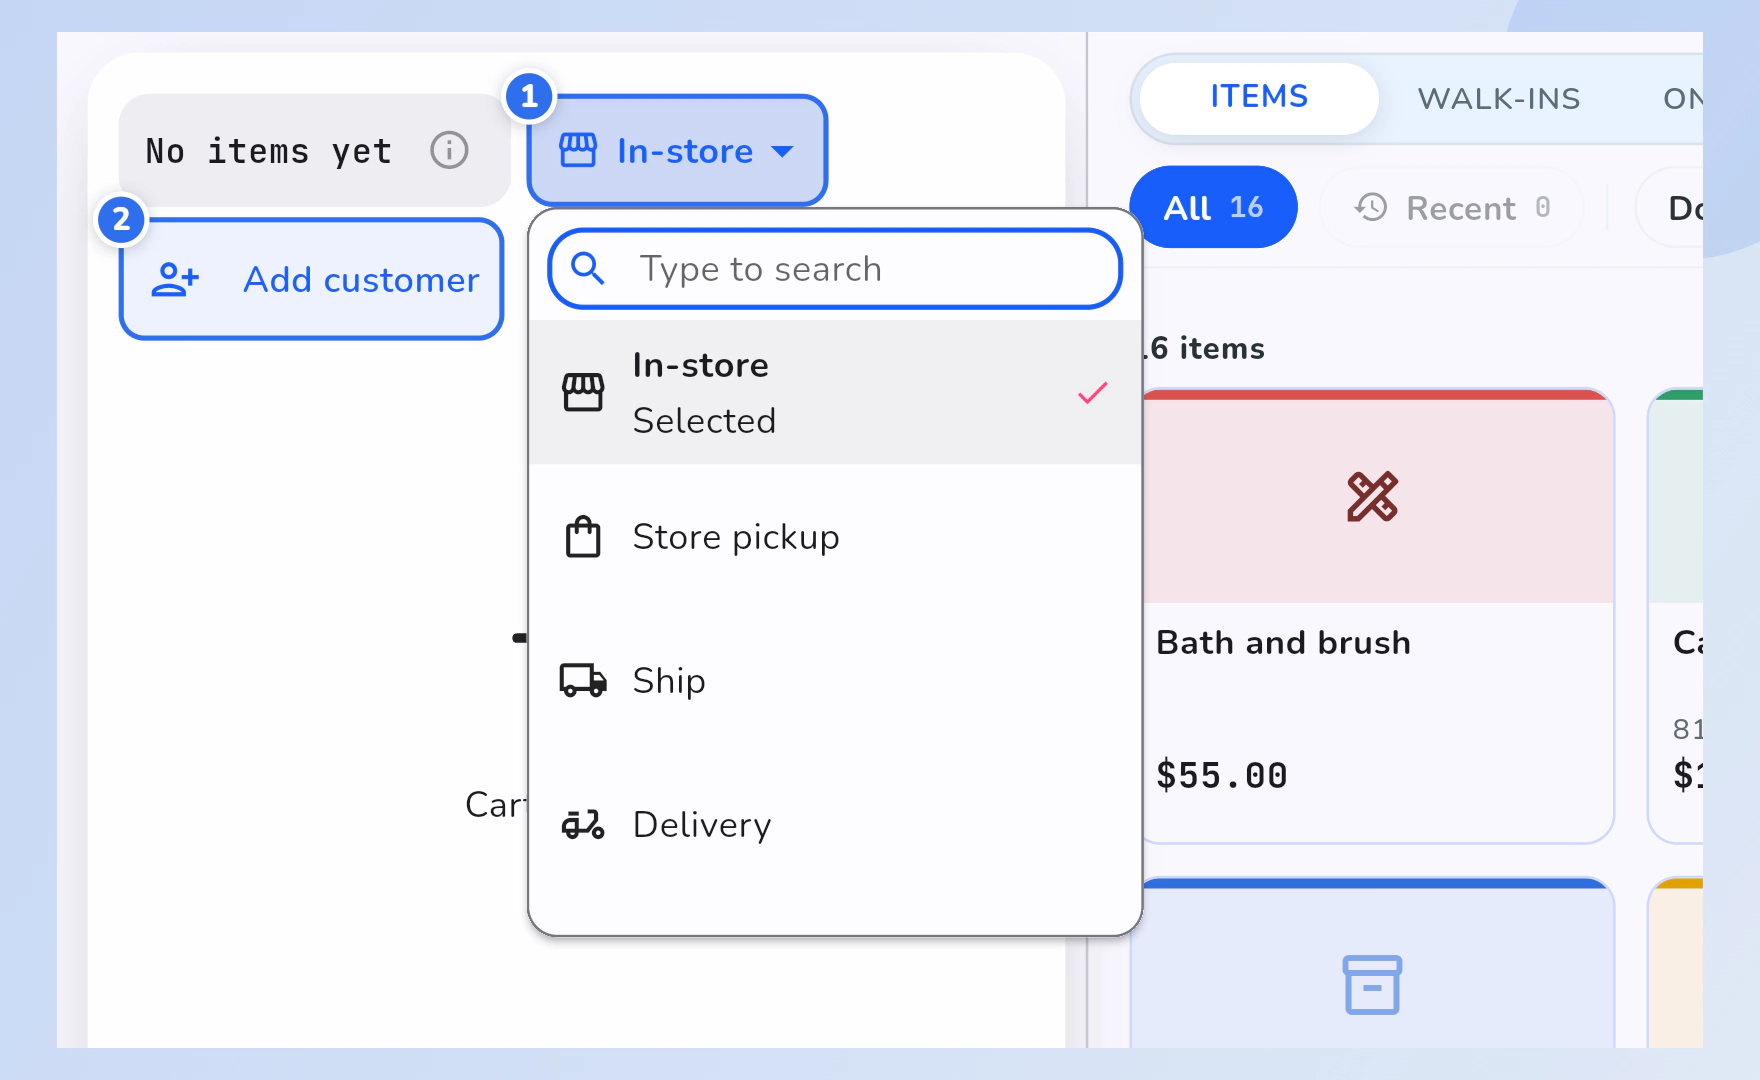Click the magnifier icon in search field
The image size is (1760, 1080).
click(x=587, y=268)
